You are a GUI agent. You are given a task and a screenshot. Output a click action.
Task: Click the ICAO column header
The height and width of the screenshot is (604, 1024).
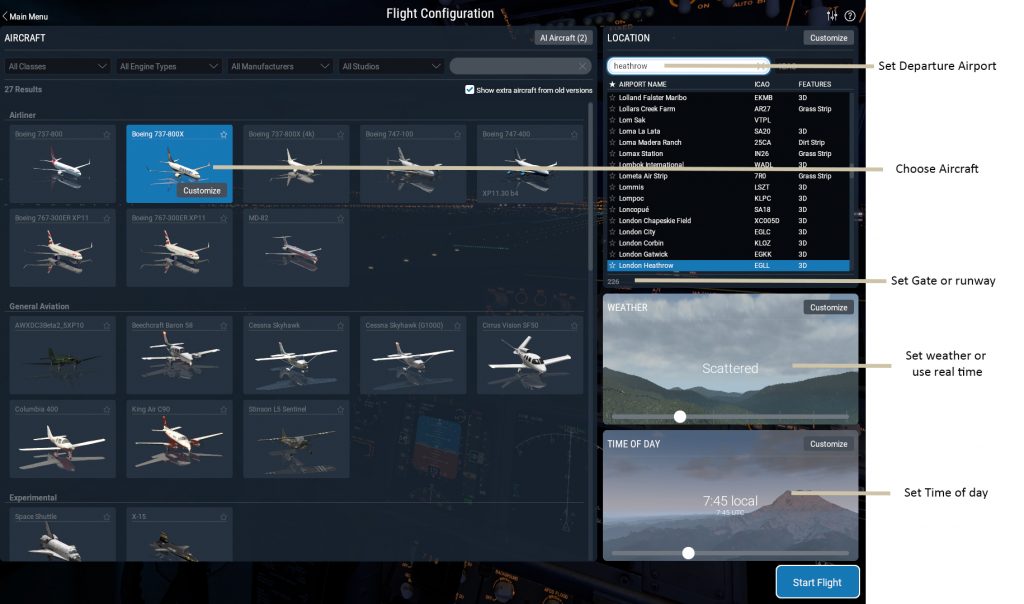(762, 84)
